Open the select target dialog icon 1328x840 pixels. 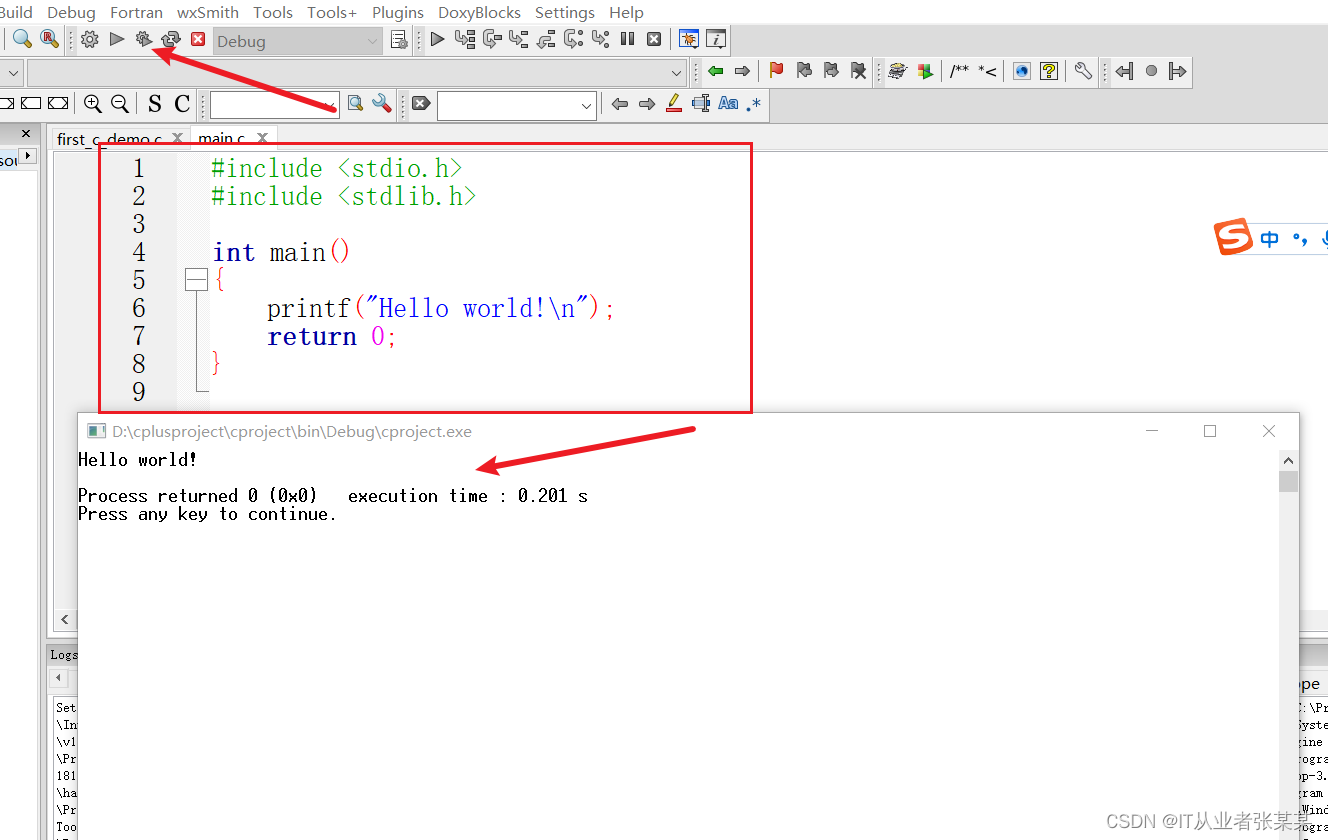(399, 40)
